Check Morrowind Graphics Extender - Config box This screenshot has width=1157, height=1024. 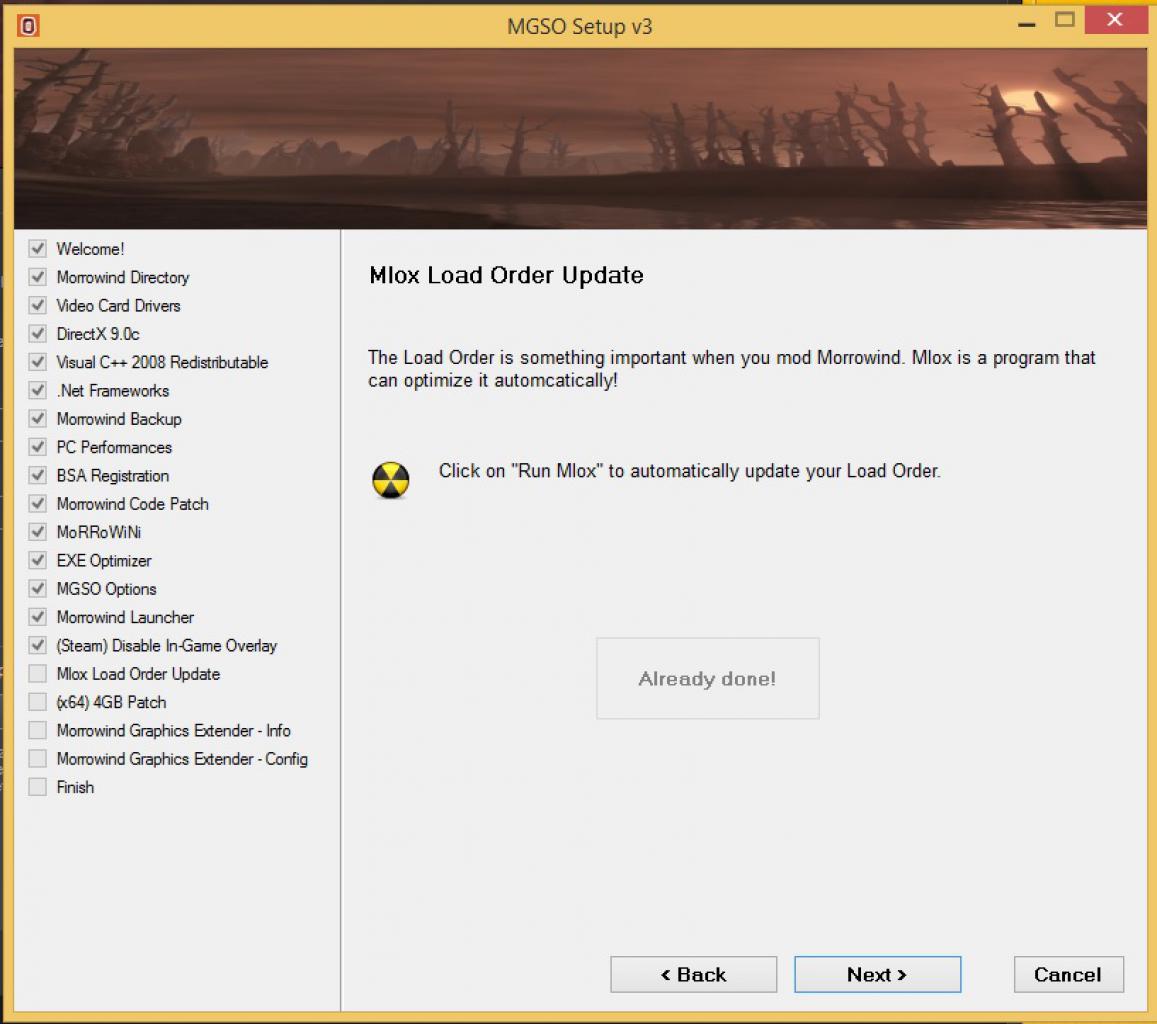pyautogui.click(x=38, y=758)
